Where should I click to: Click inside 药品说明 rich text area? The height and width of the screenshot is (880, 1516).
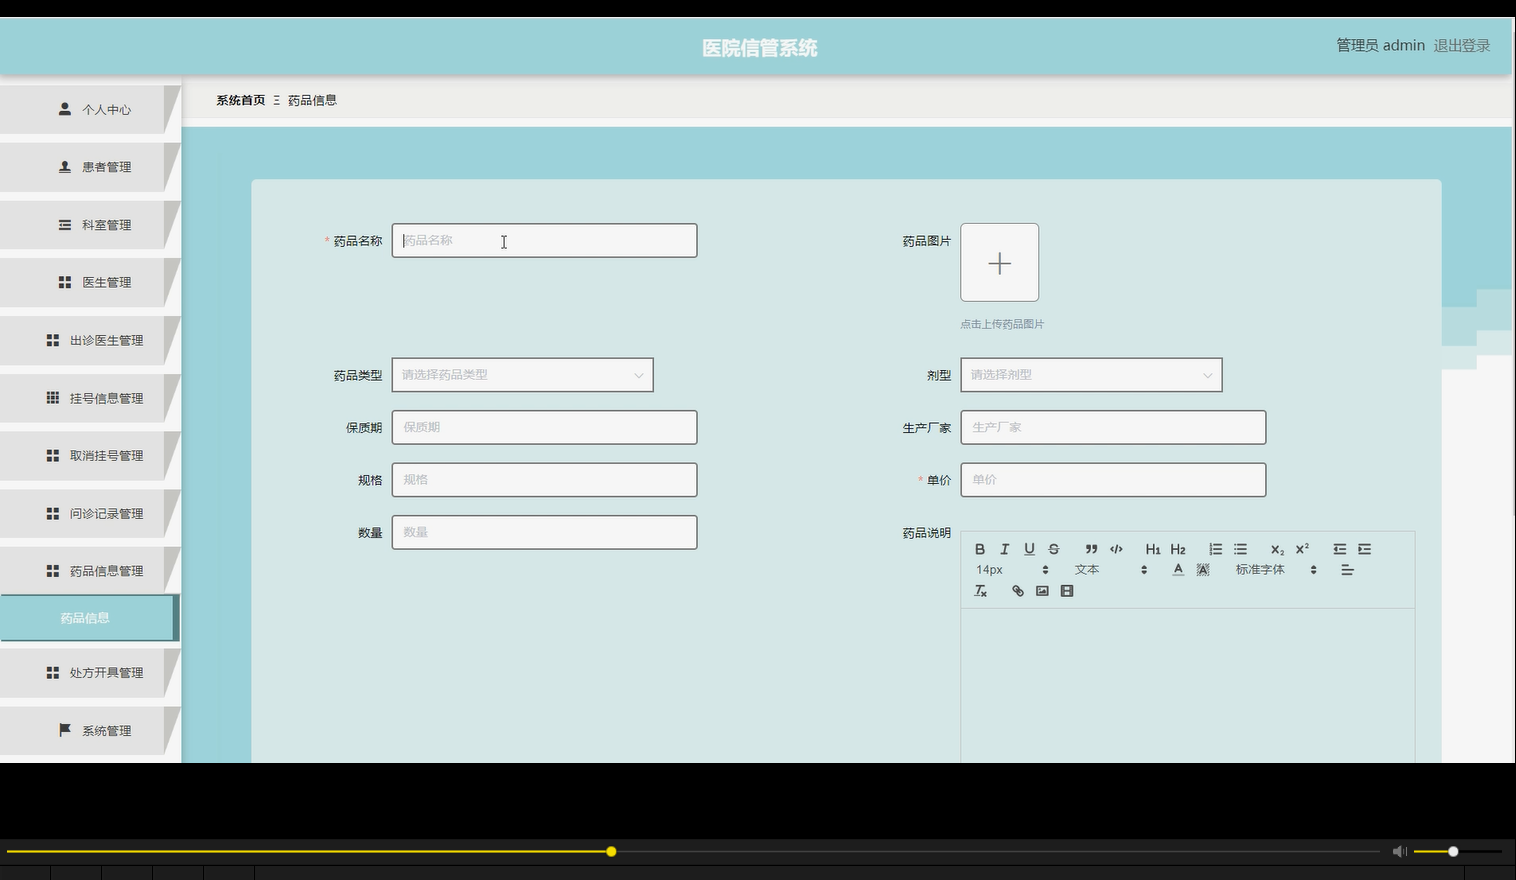1187,685
